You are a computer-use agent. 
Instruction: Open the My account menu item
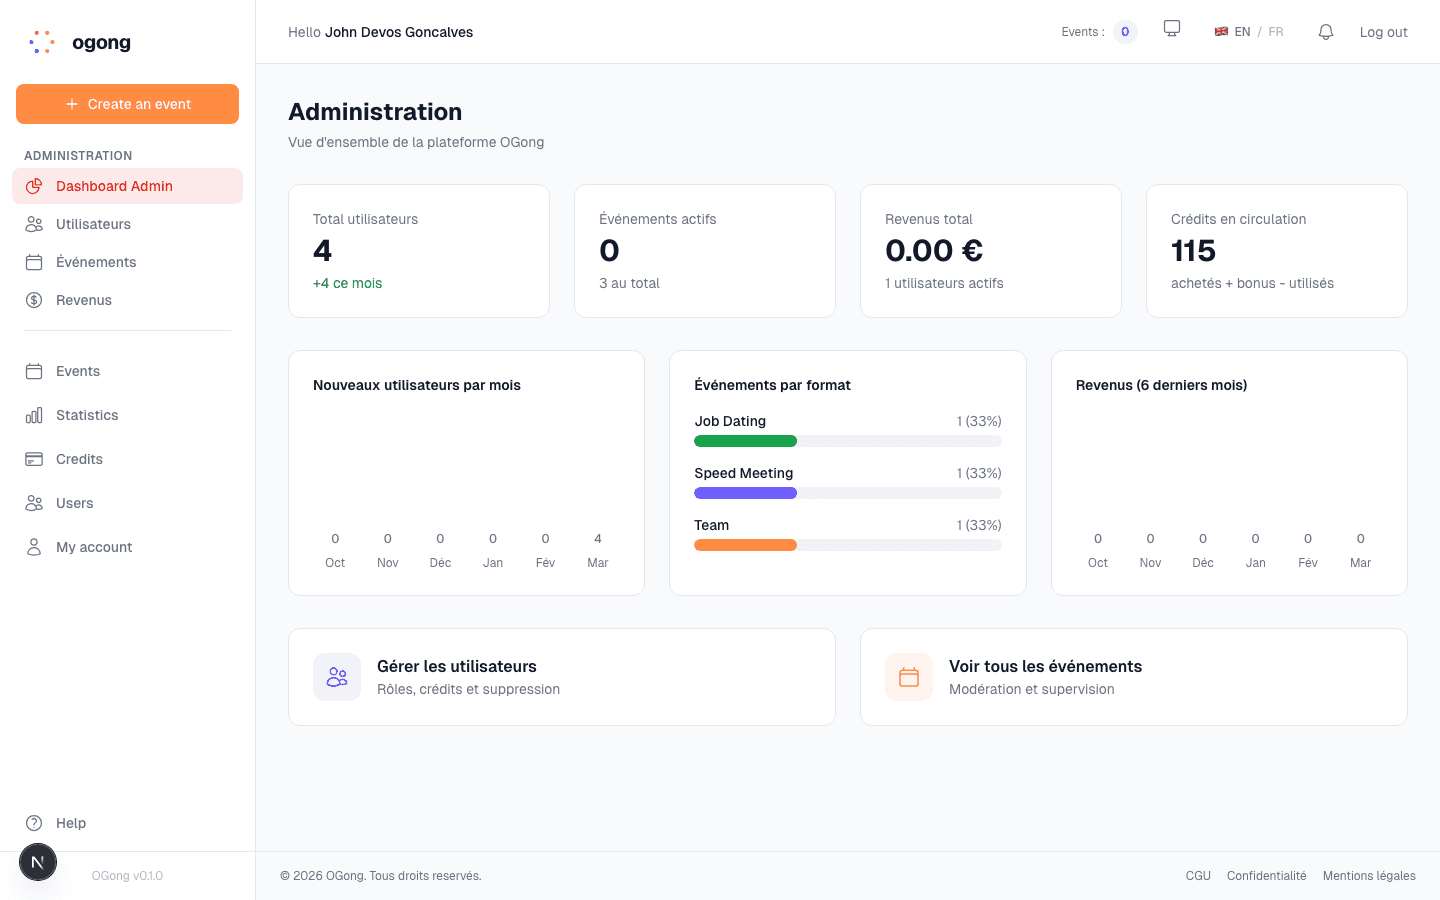[94, 547]
